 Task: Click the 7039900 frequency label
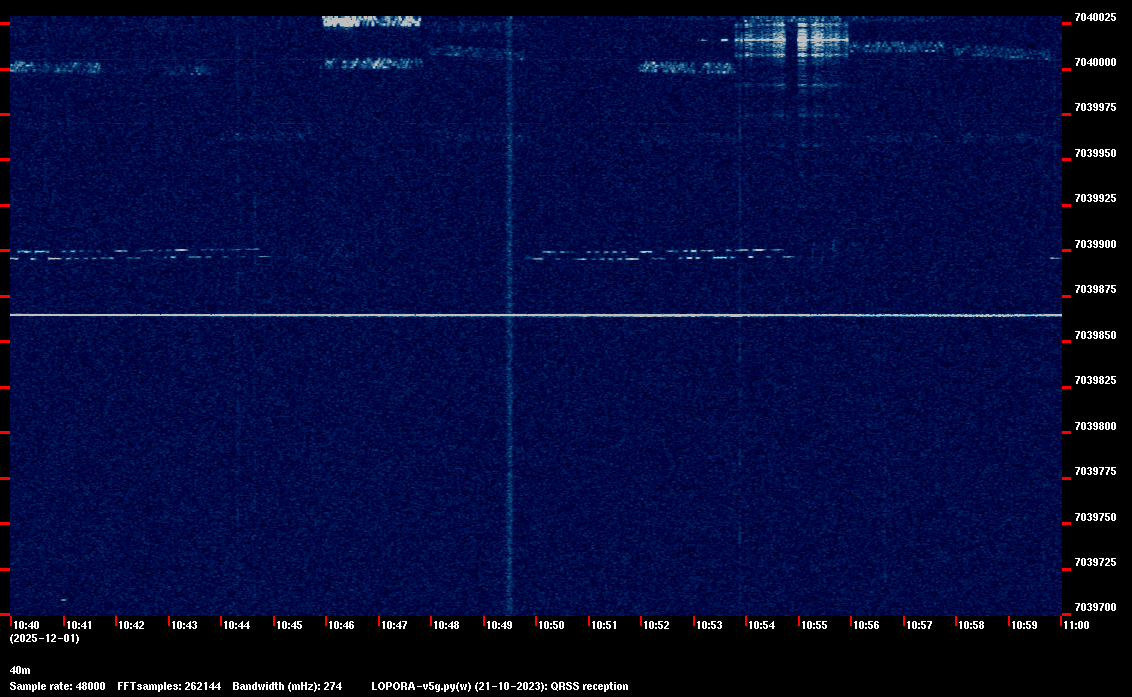click(x=1095, y=245)
